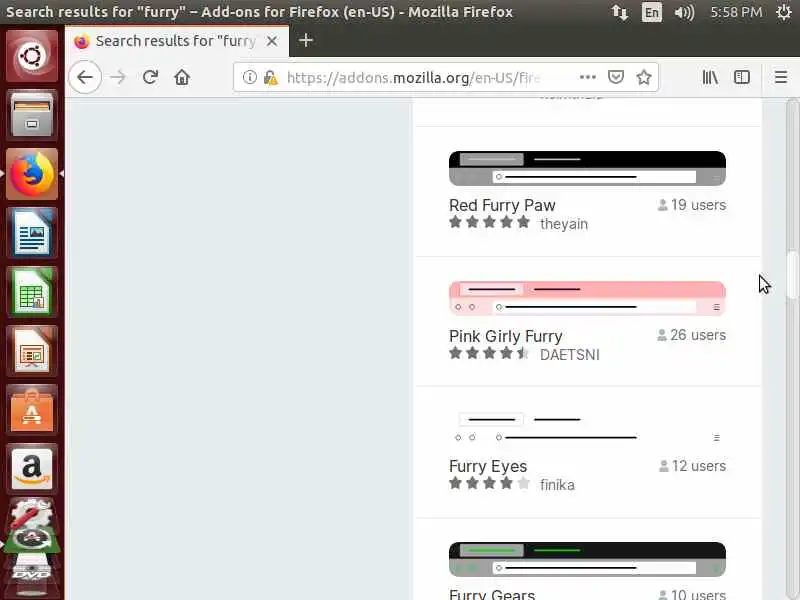Screen dimensions: 800x600
Task: Open the Firefox hamburger menu
Action: (781, 77)
